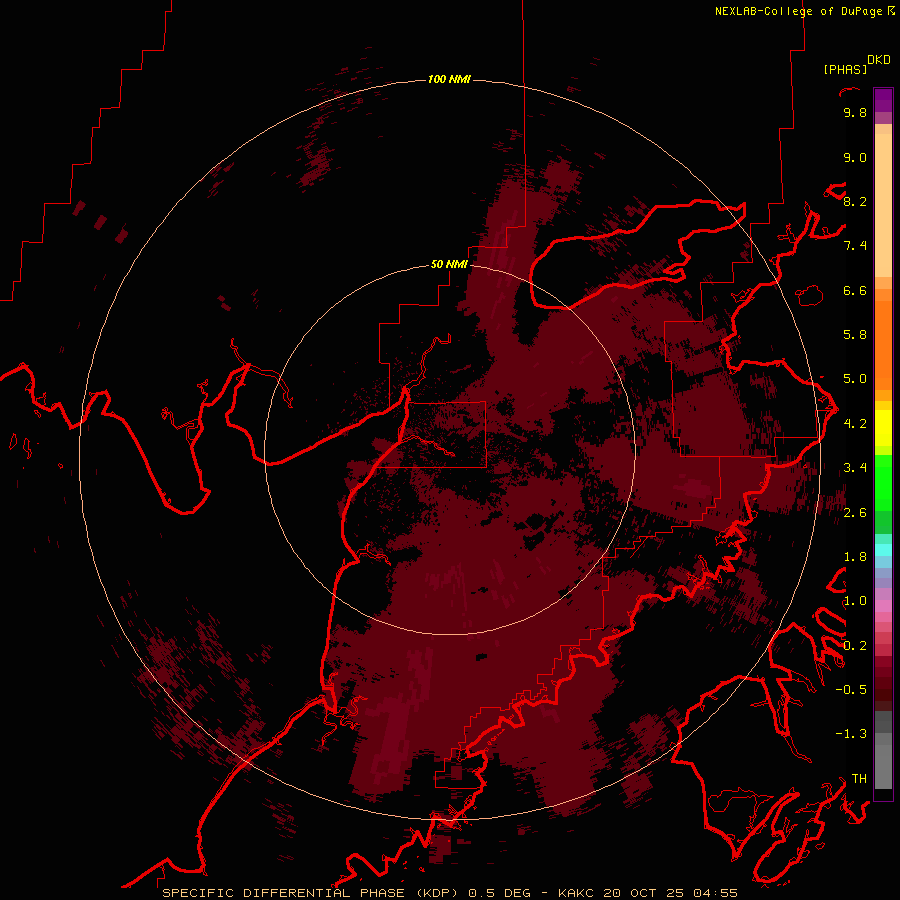
Task: Click the 50 NMI range ring label
Action: [x=449, y=264]
